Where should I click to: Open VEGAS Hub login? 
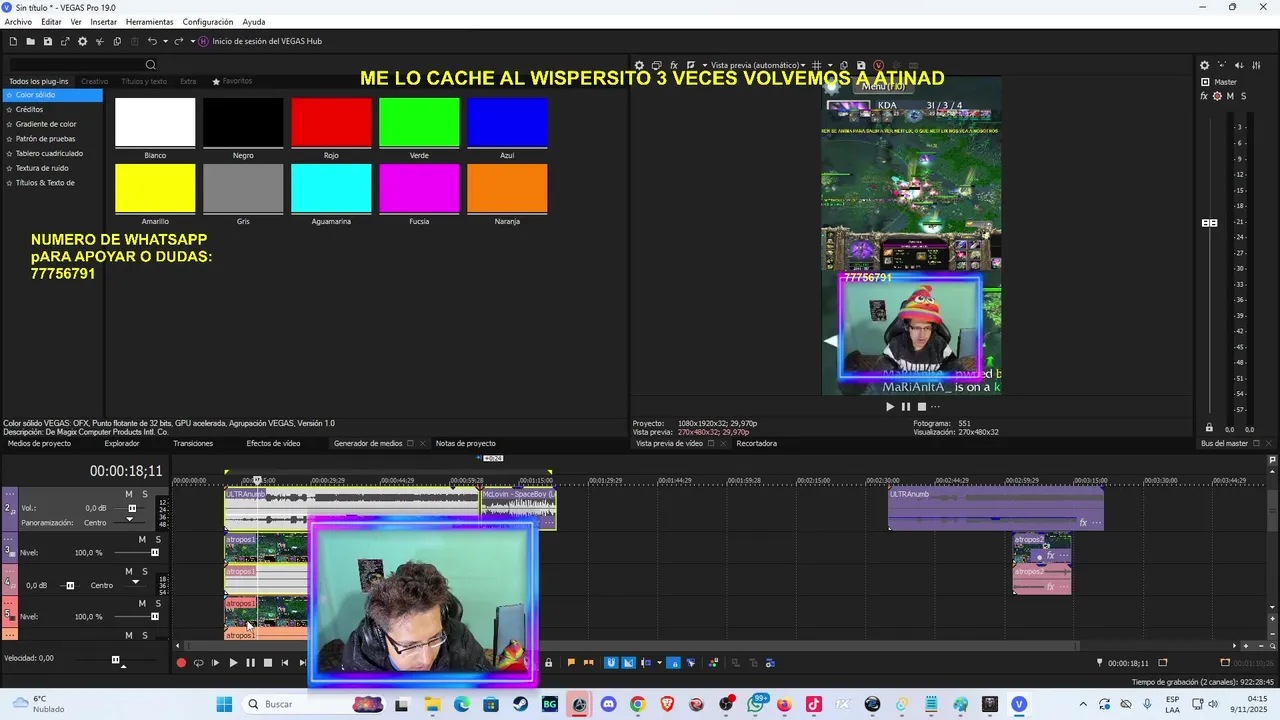(x=260, y=41)
